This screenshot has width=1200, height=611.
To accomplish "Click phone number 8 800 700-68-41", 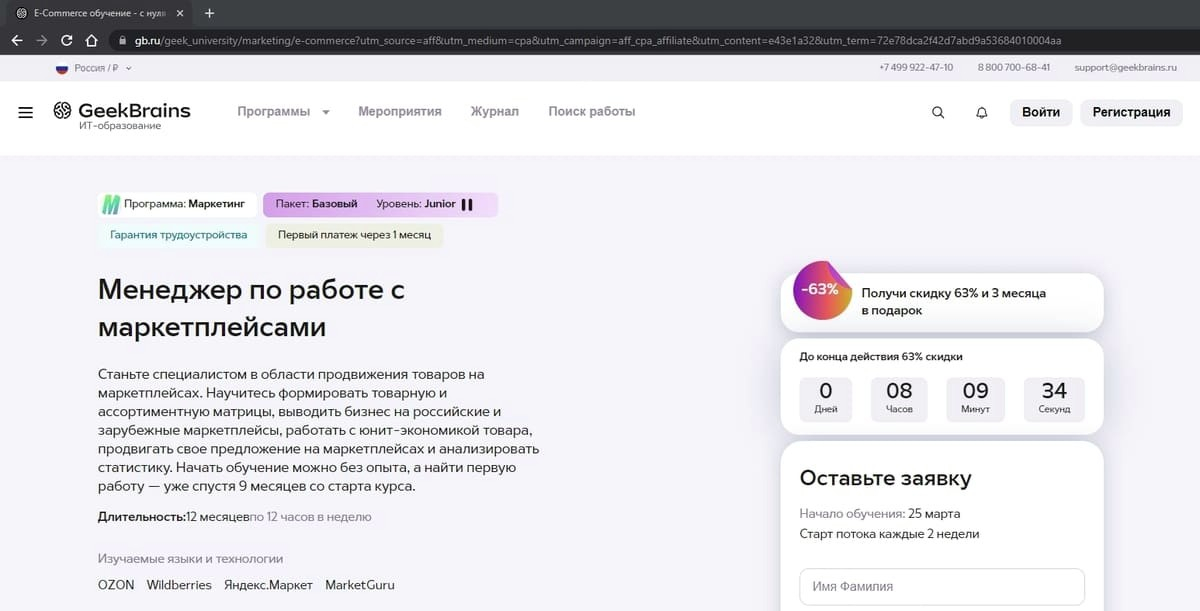I will [x=1014, y=68].
